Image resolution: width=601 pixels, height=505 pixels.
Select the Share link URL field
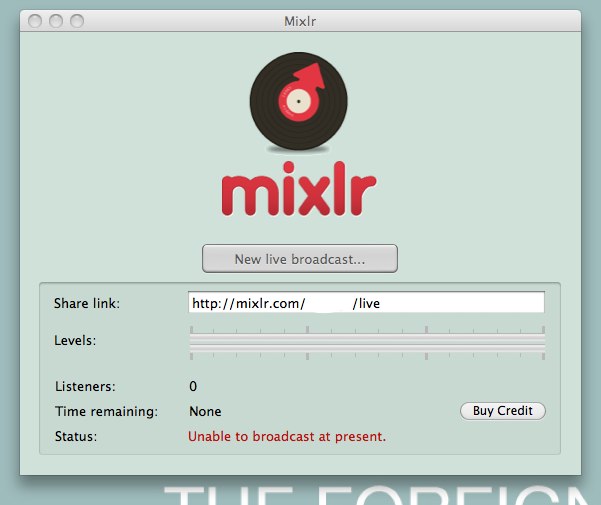click(x=366, y=303)
